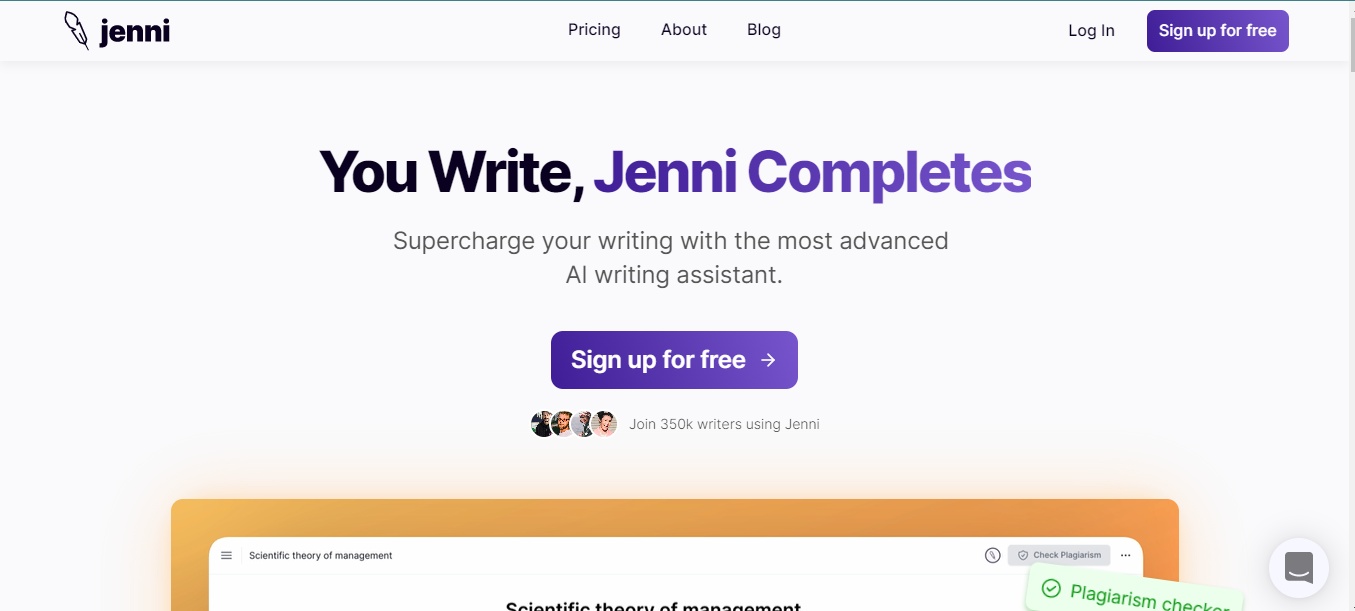Click the Join 350k writers text
Viewport: 1355px width, 611px height.
(x=724, y=424)
